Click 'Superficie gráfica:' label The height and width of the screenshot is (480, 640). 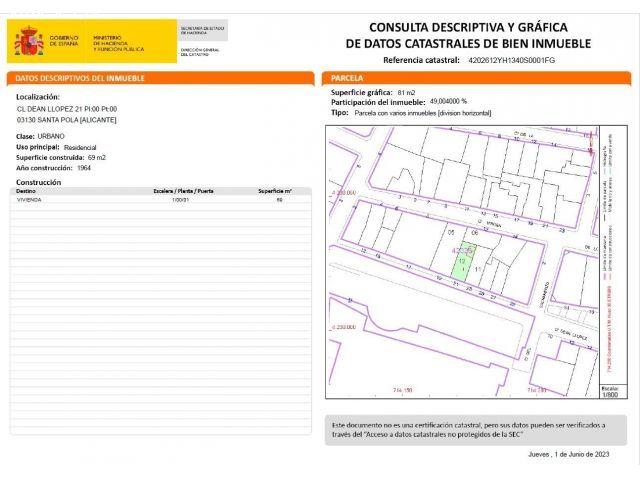click(x=362, y=93)
